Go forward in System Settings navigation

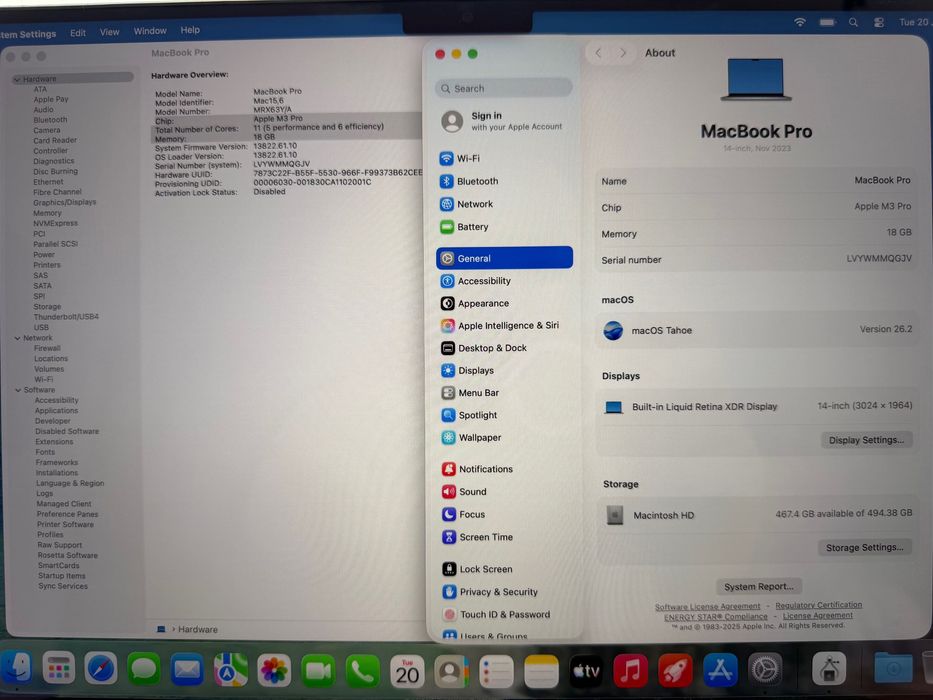click(622, 53)
